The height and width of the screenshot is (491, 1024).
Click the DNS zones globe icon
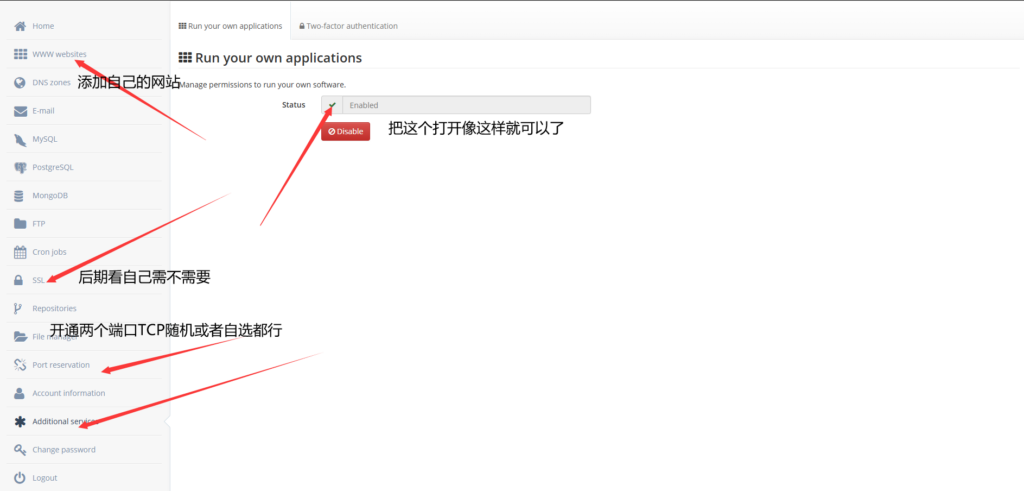20,83
